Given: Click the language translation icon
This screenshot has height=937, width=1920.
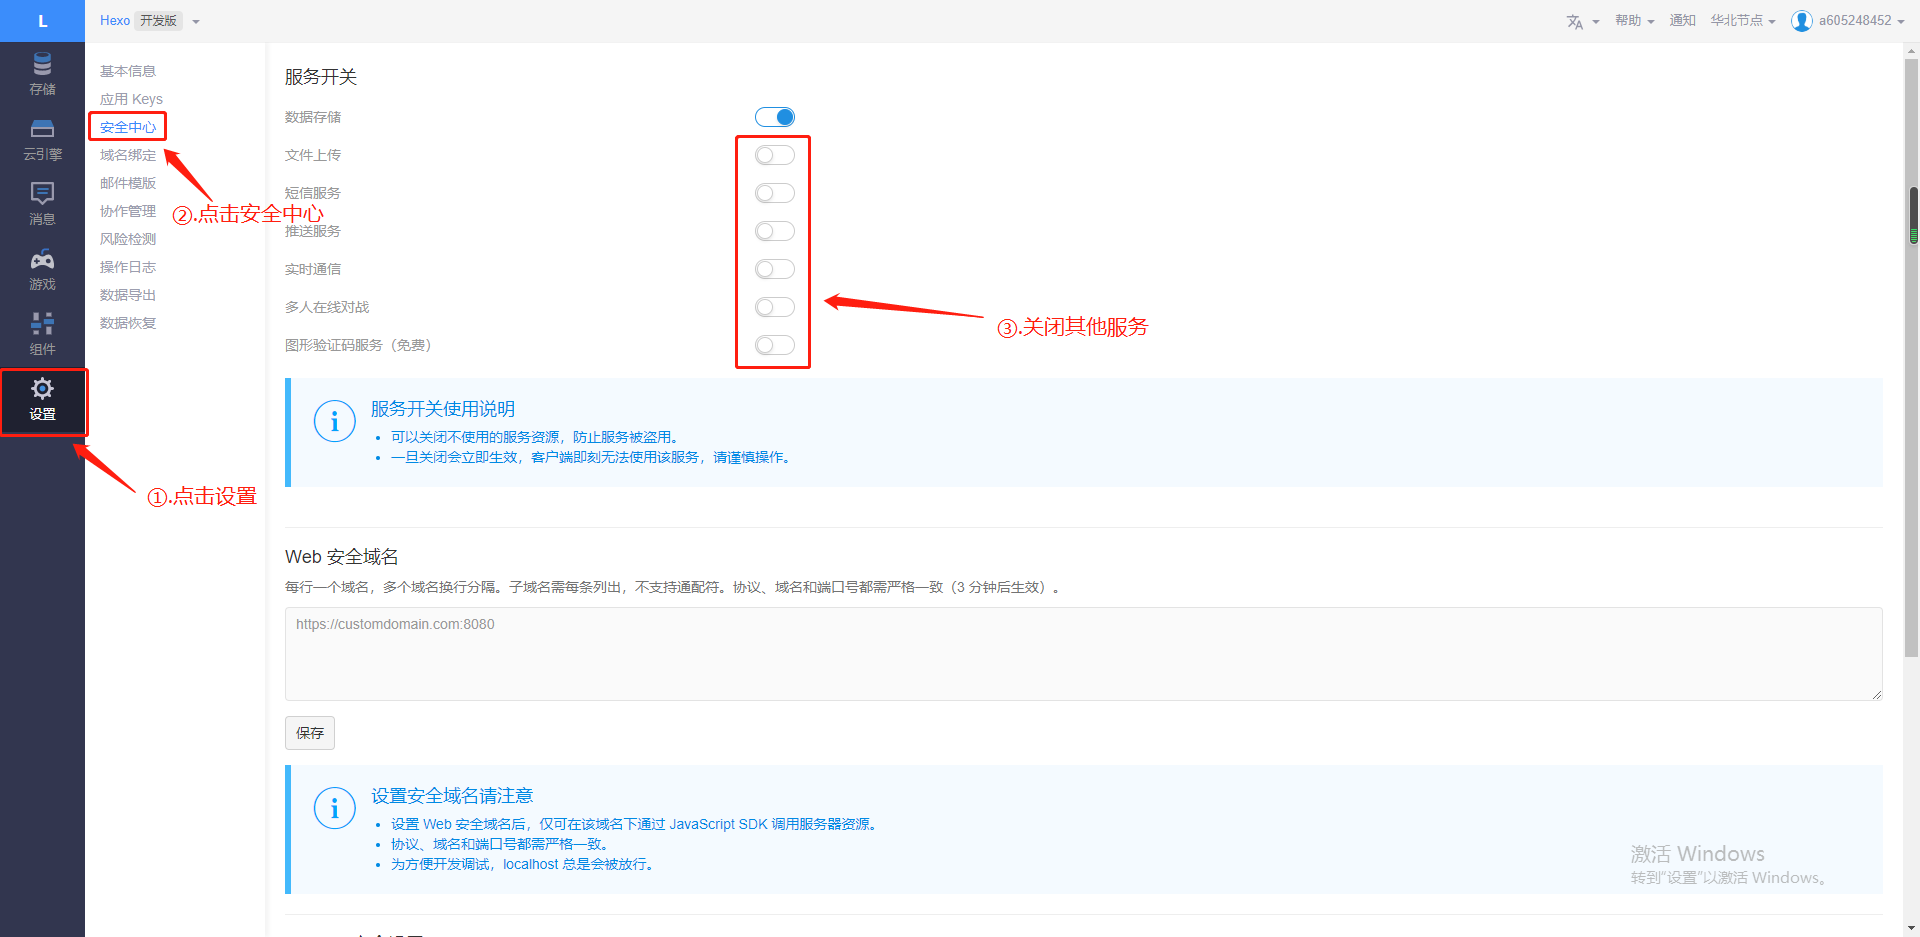Looking at the screenshot, I should (1575, 21).
